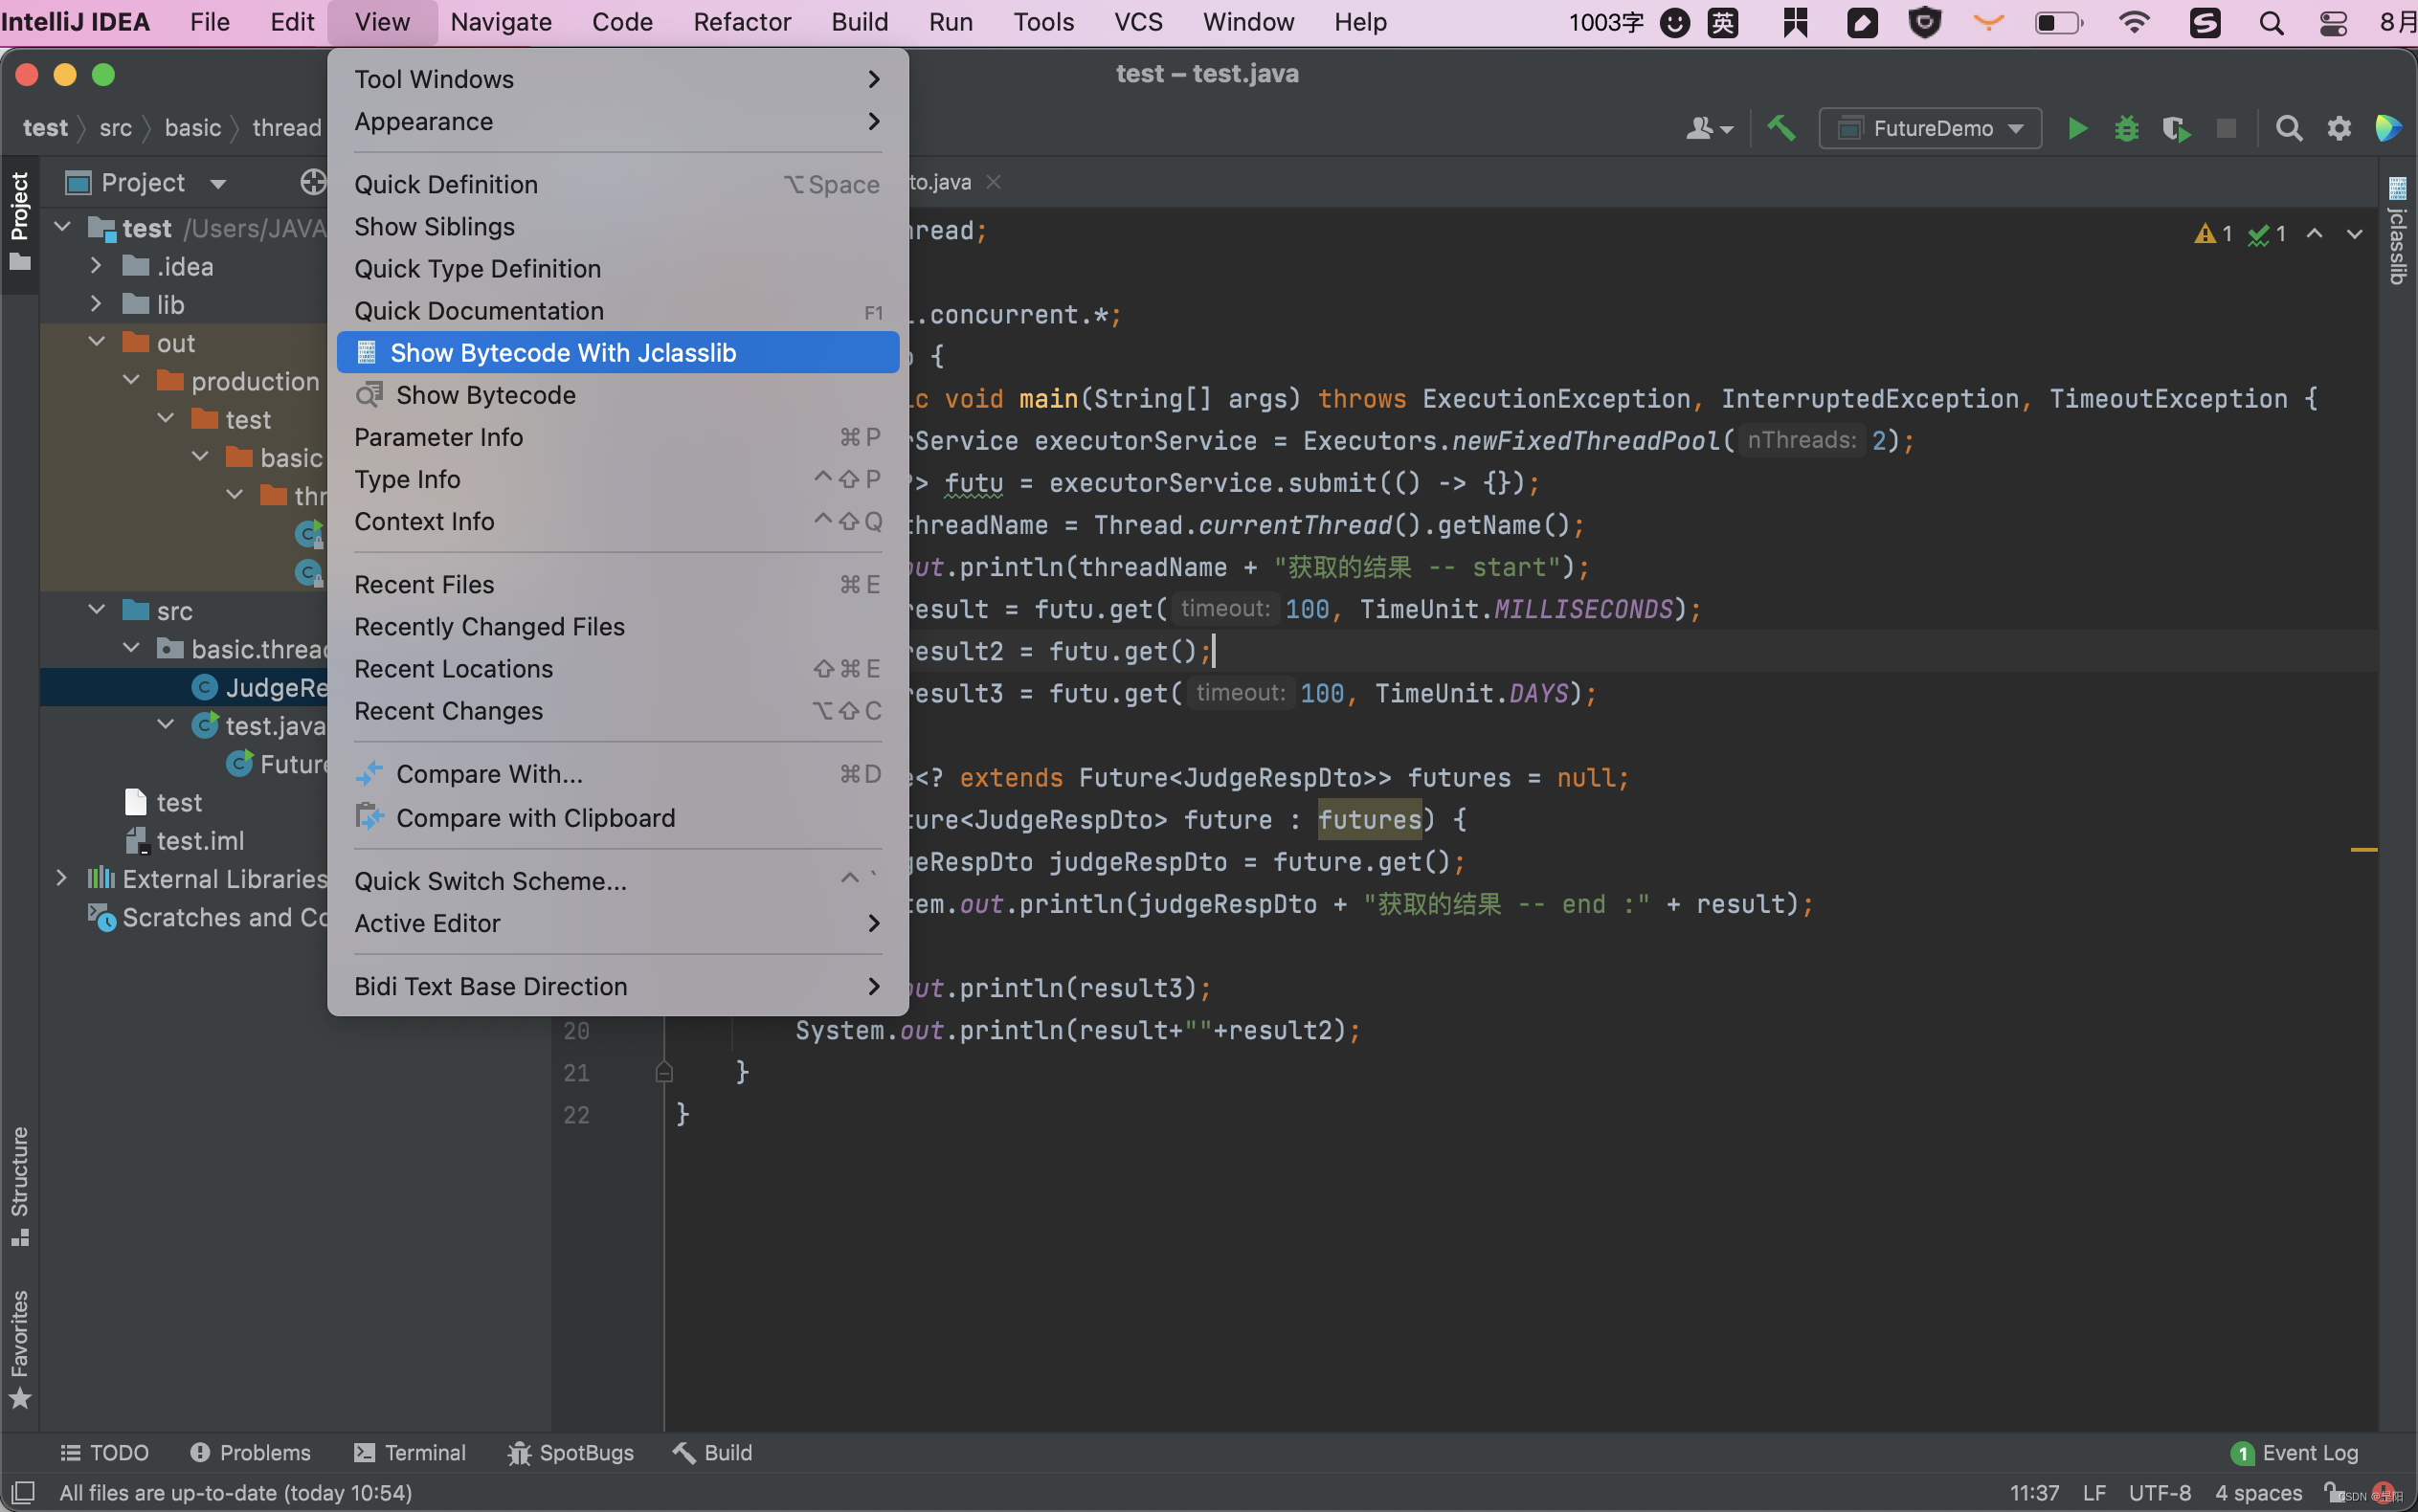Viewport: 2418px width, 1512px height.
Task: Choose Show Bytecode With Jclasslib
Action: pos(562,353)
